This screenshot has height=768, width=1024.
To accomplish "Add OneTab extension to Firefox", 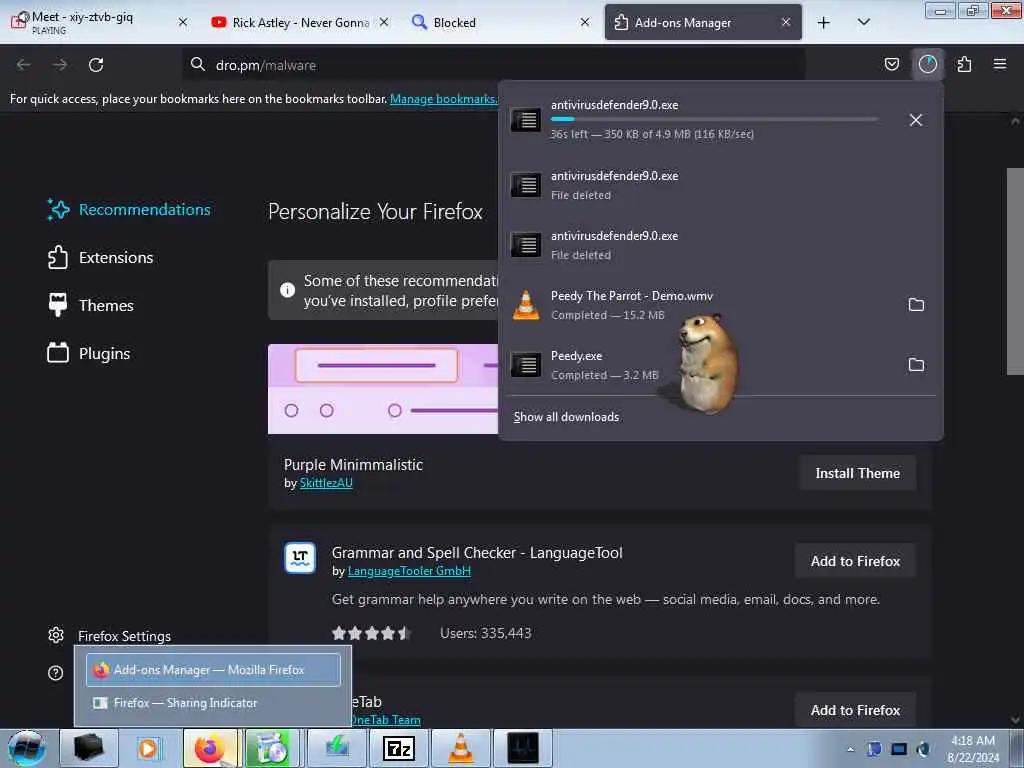I will pyautogui.click(x=855, y=711).
